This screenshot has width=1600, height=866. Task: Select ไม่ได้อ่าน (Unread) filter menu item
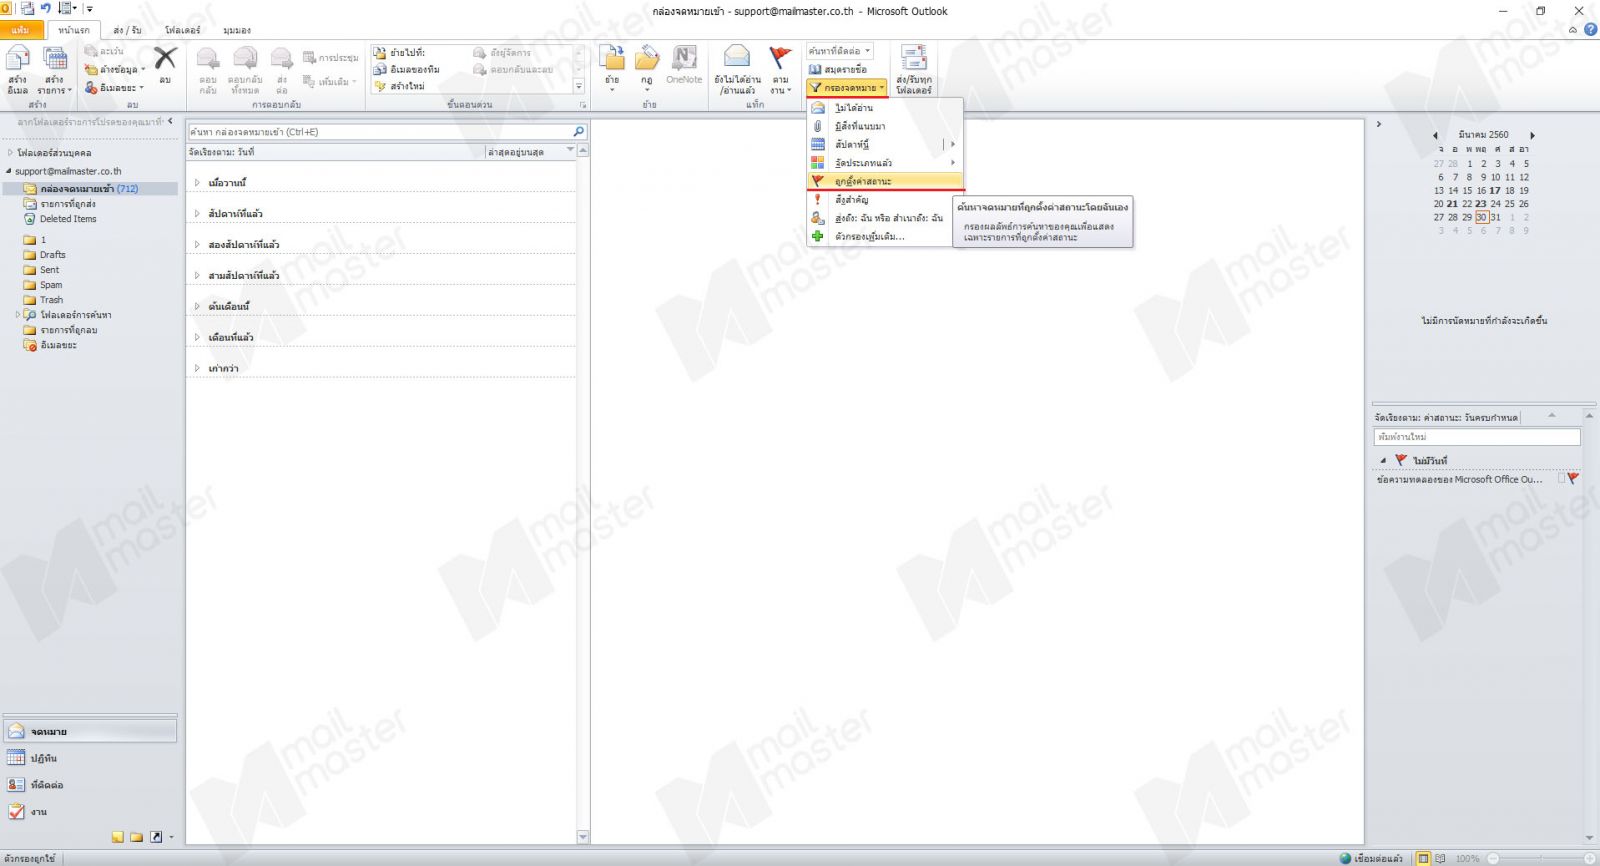pyautogui.click(x=884, y=108)
